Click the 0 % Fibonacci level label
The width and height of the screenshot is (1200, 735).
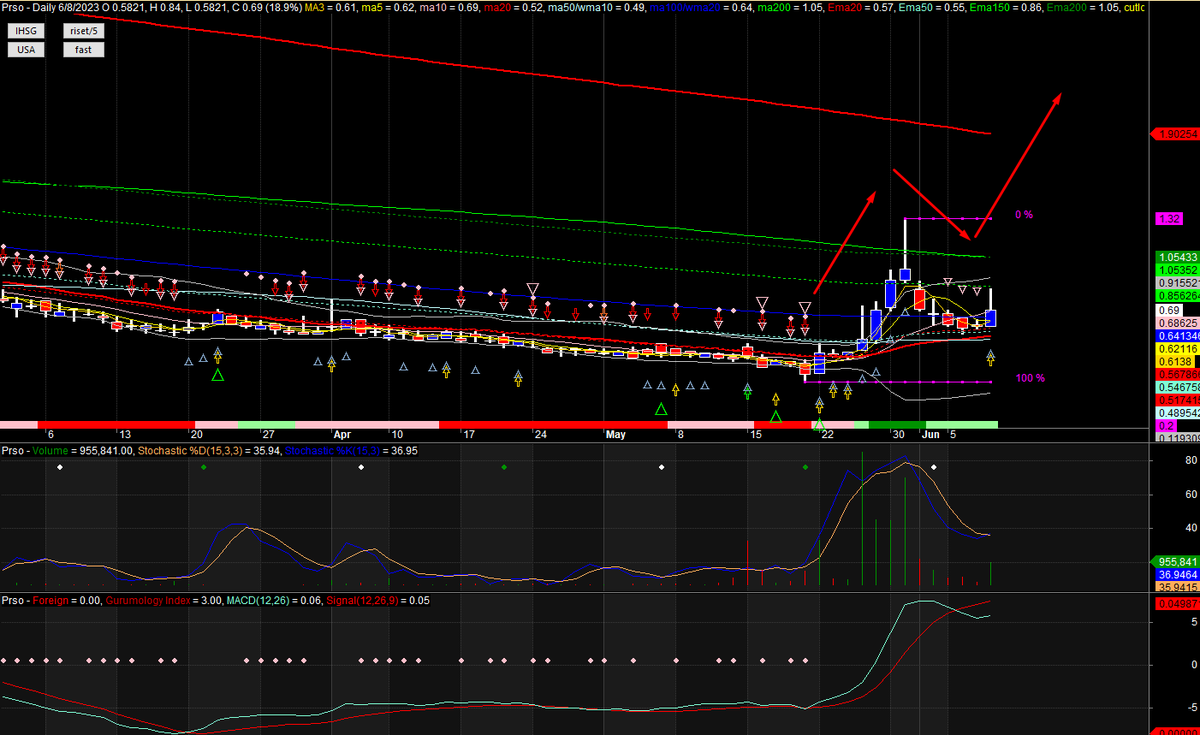[x=1024, y=215]
